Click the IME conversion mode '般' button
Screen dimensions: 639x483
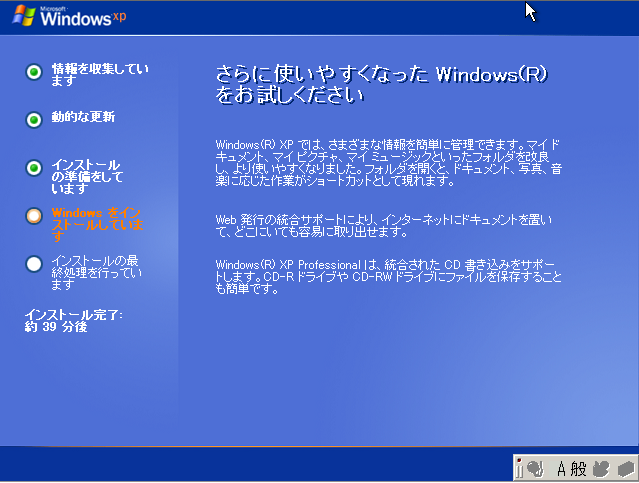coord(578,469)
